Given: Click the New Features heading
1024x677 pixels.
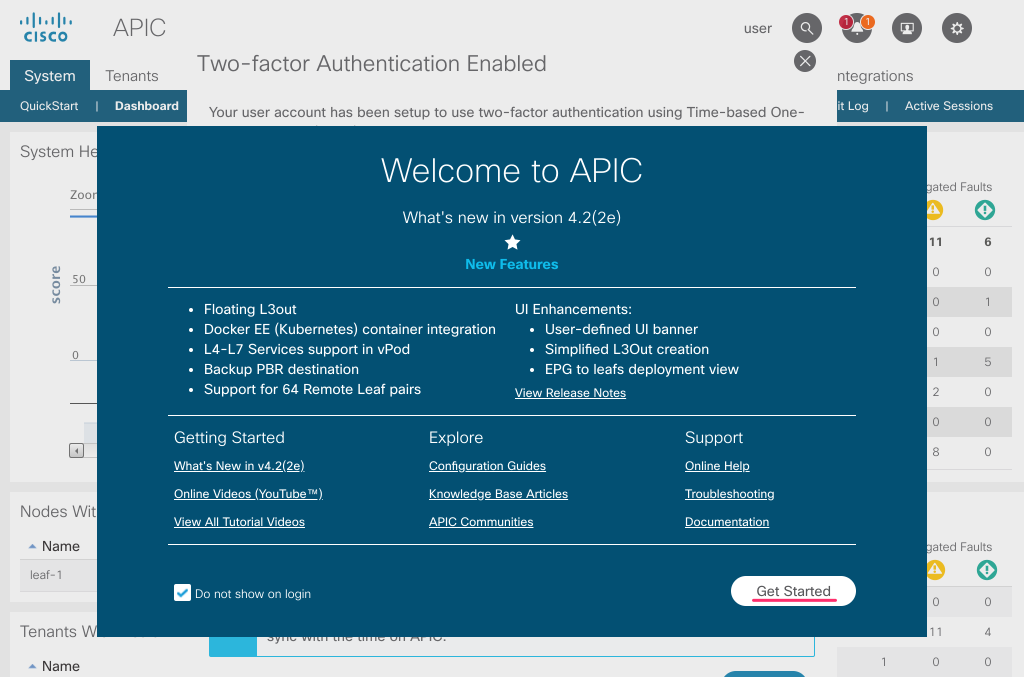Looking at the screenshot, I should (x=511, y=264).
